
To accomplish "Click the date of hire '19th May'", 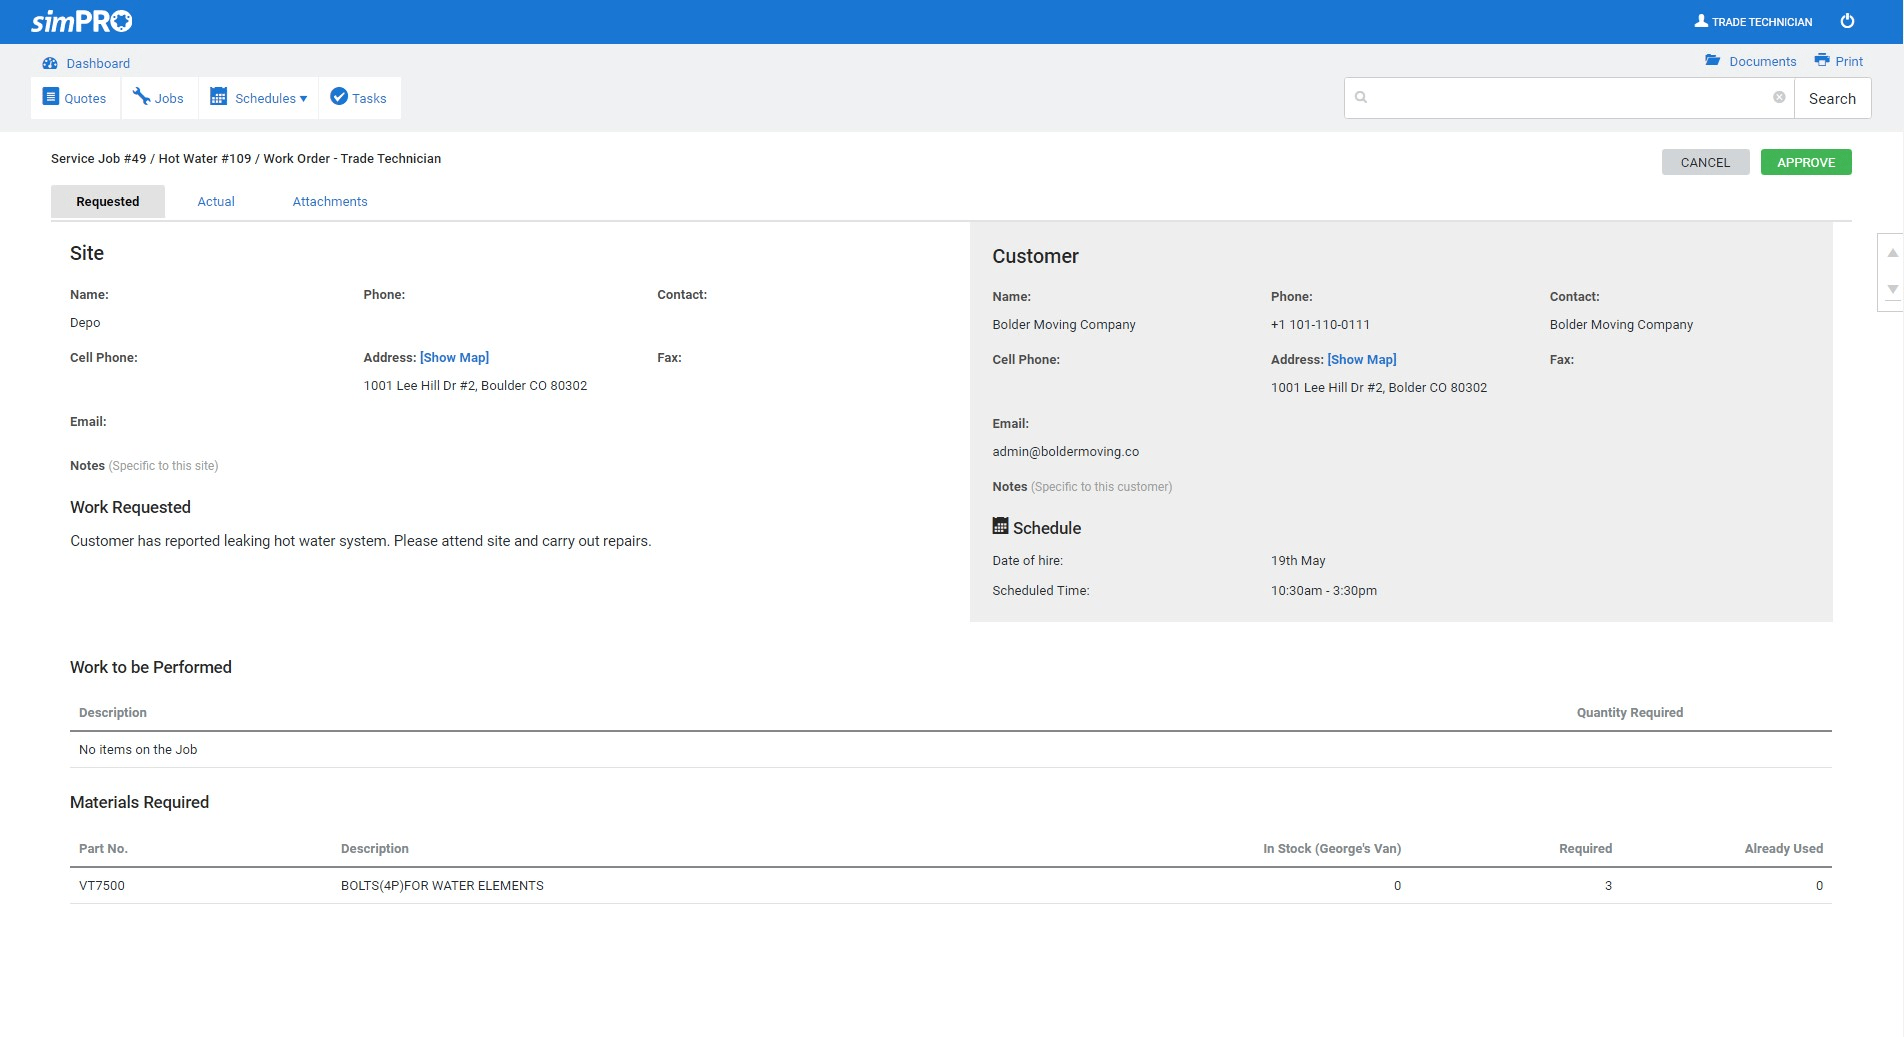I will coord(1298,560).
